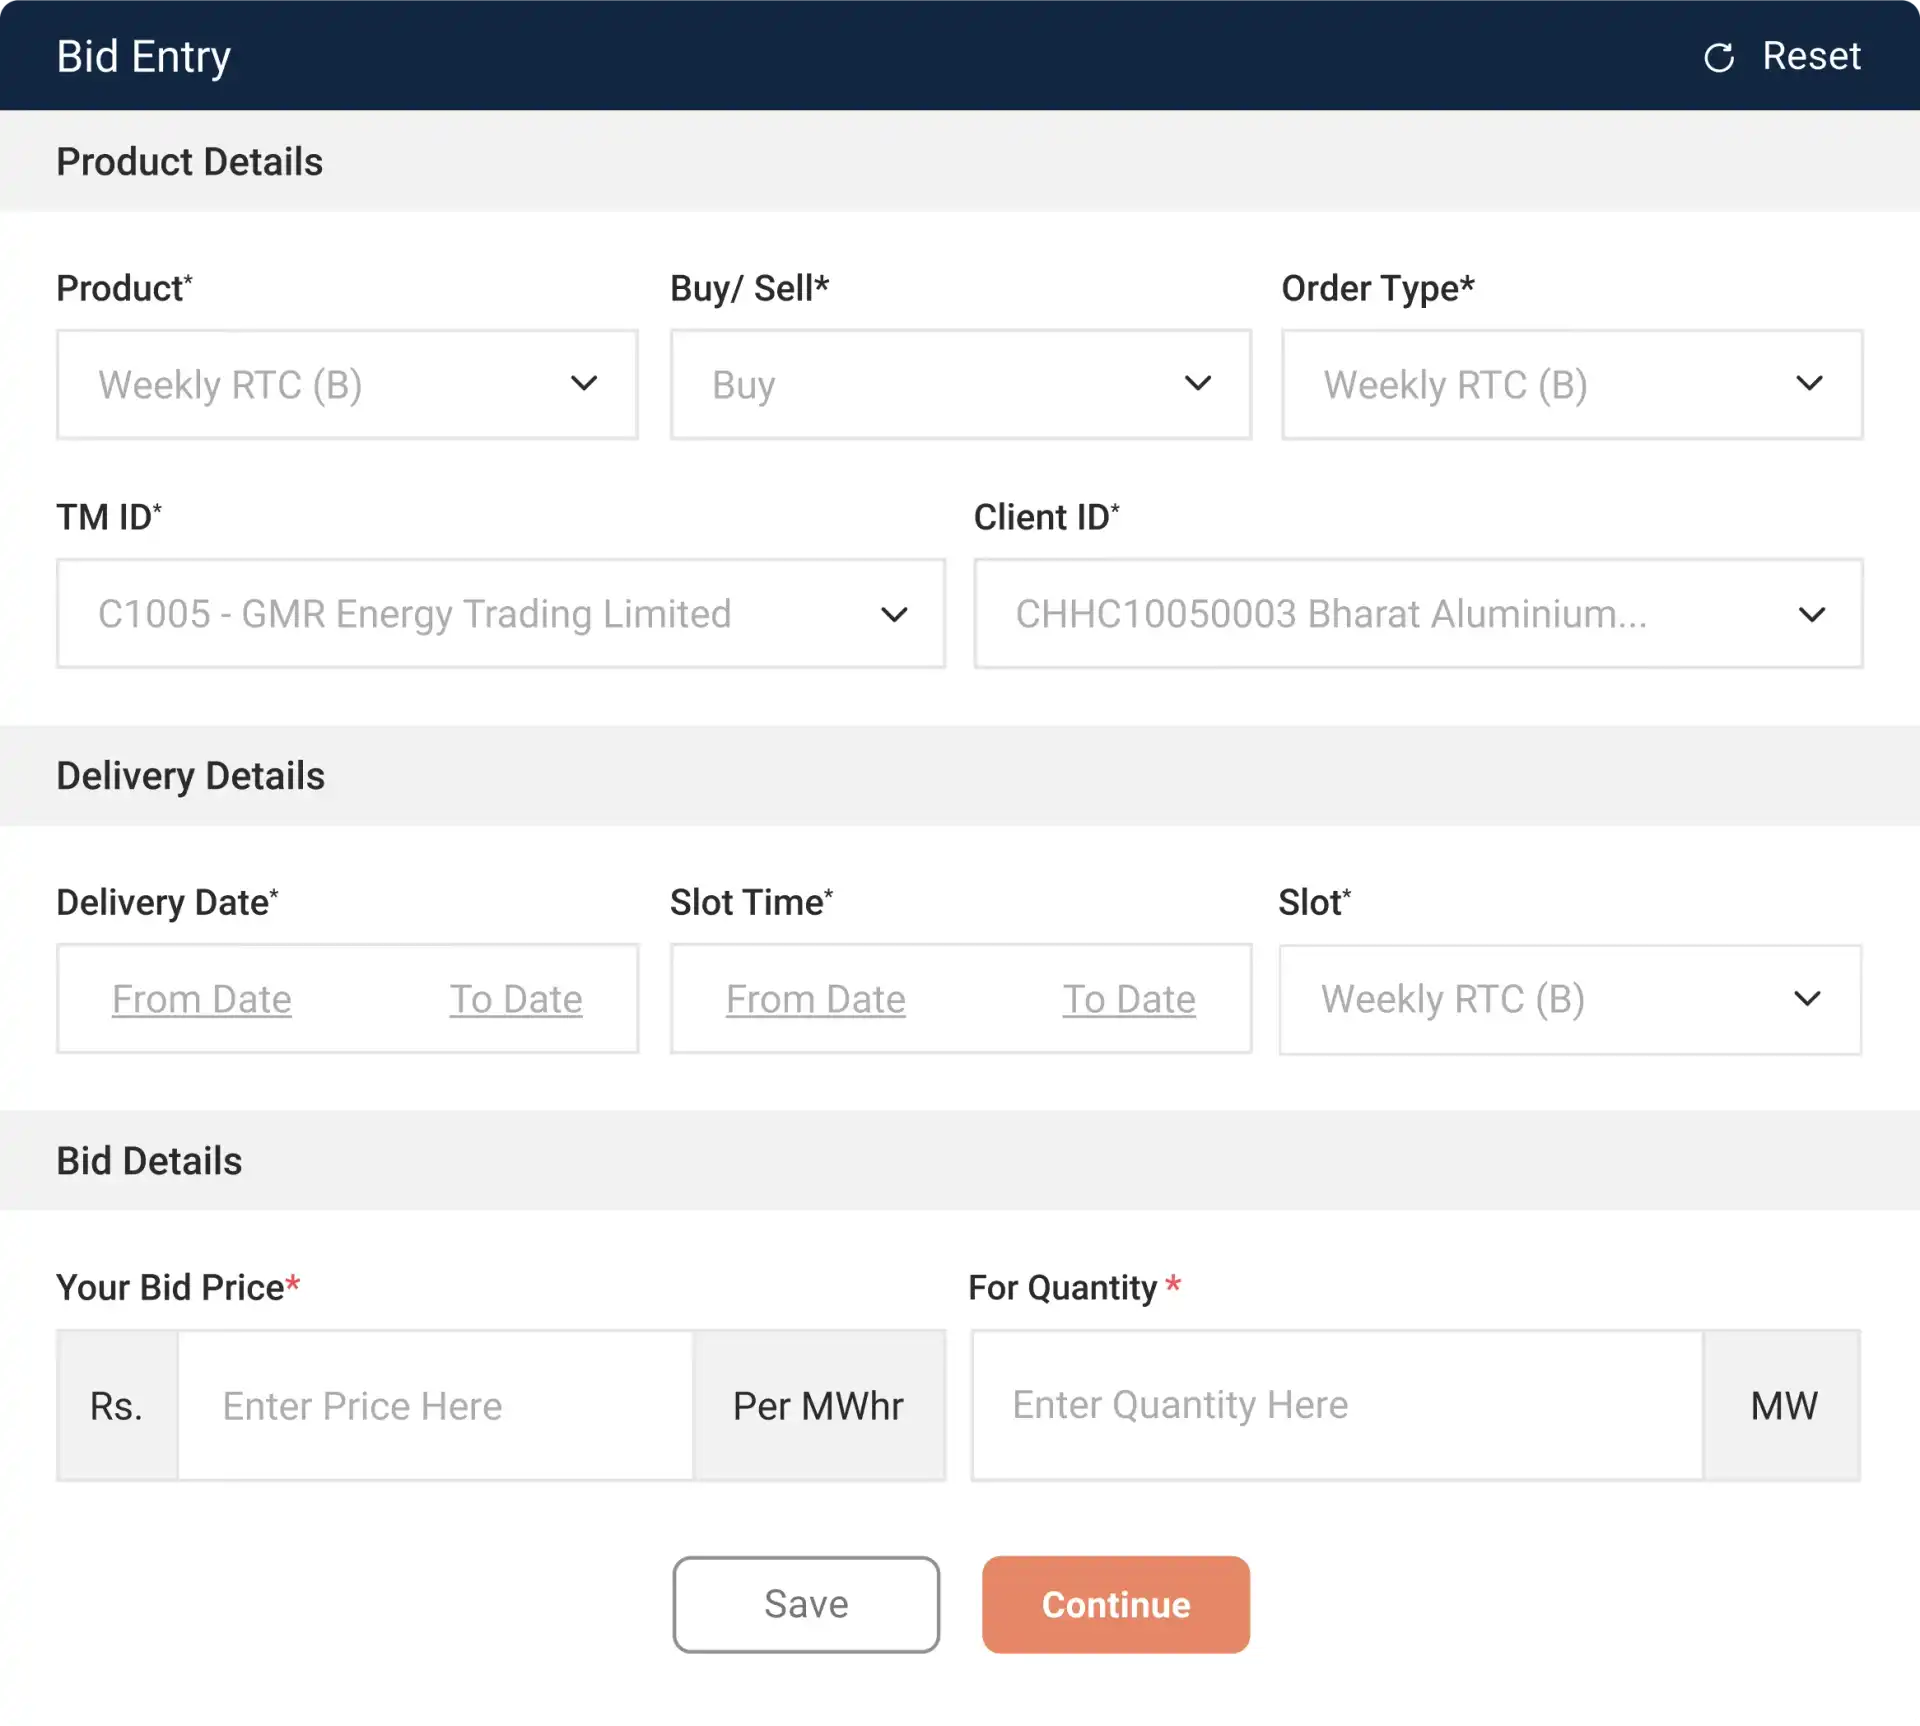Select Product Details section header
The width and height of the screenshot is (1920, 1726).
tap(190, 162)
